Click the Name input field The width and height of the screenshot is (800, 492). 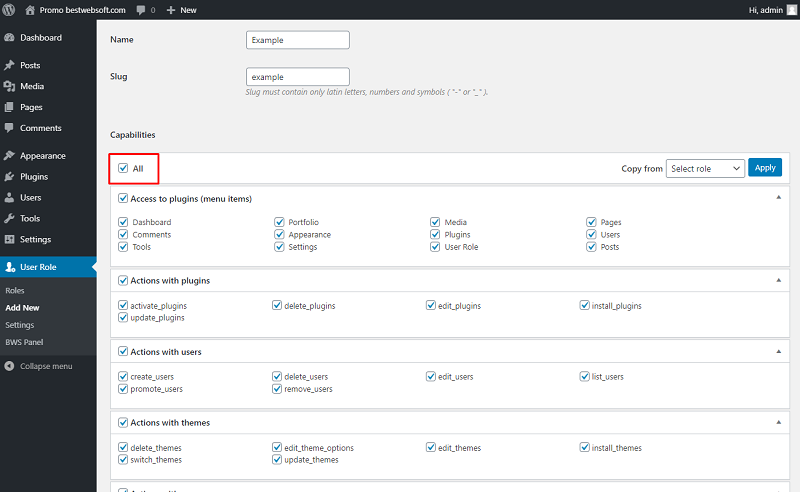pos(297,40)
